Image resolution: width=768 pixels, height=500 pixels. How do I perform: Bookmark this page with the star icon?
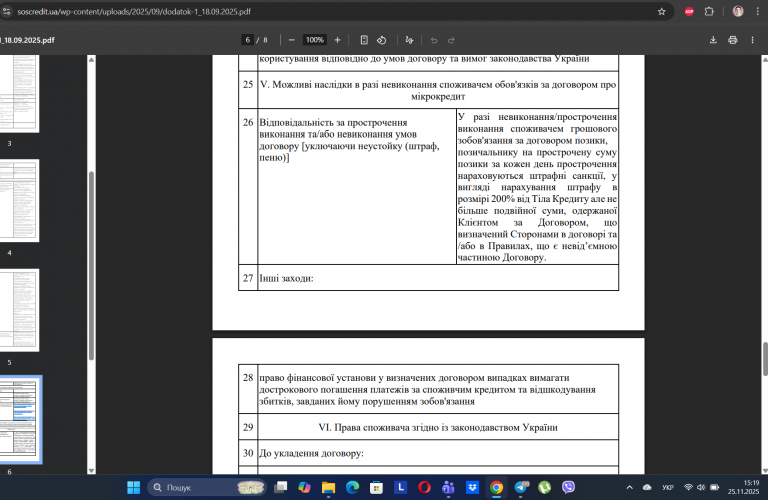point(662,11)
